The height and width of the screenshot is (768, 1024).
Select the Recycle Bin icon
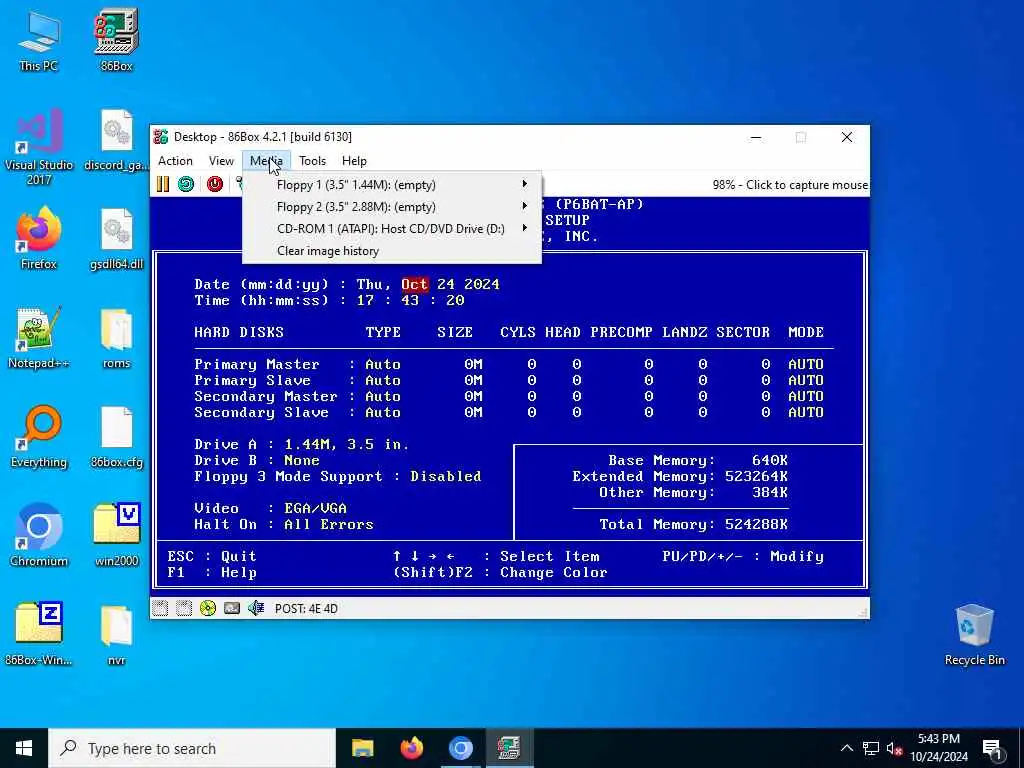point(974,634)
